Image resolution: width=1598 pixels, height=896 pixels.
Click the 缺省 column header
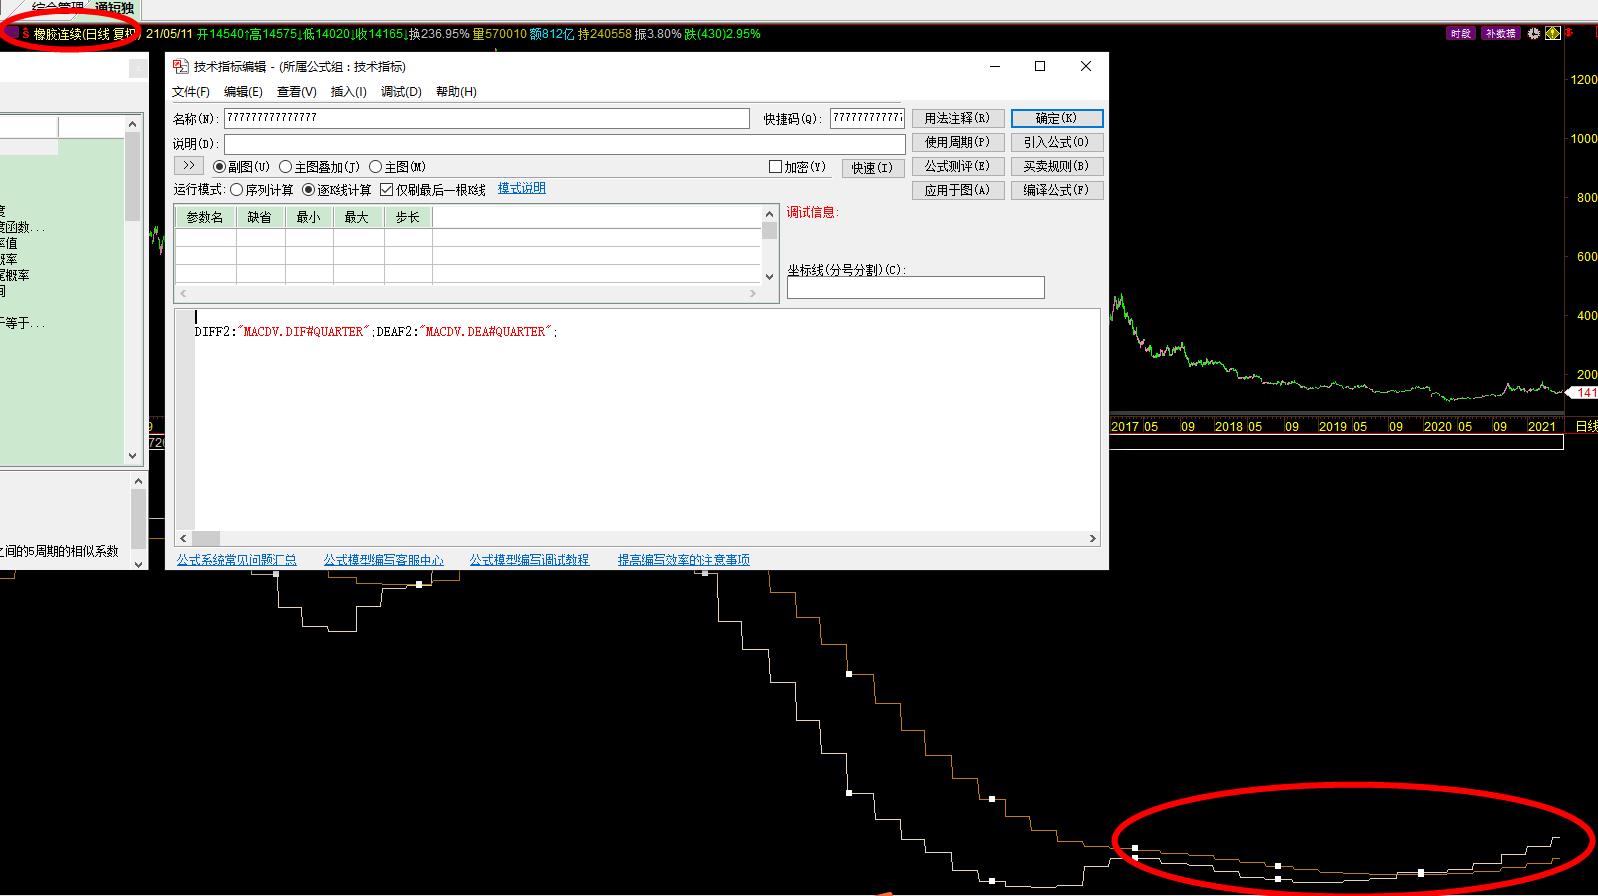(260, 217)
